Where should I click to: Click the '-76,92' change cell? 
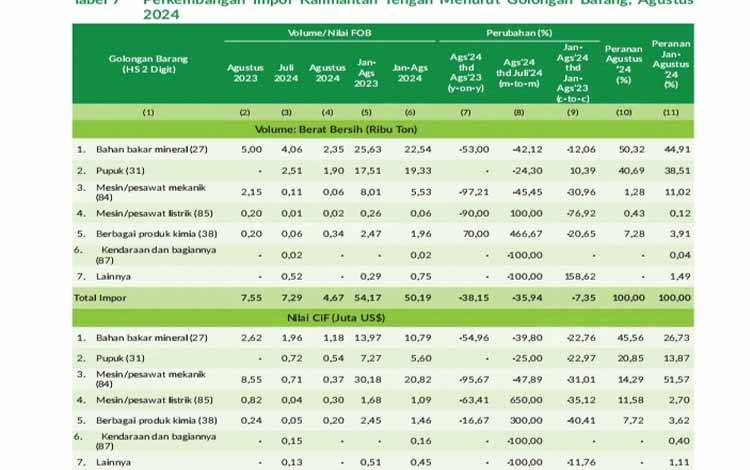581,213
